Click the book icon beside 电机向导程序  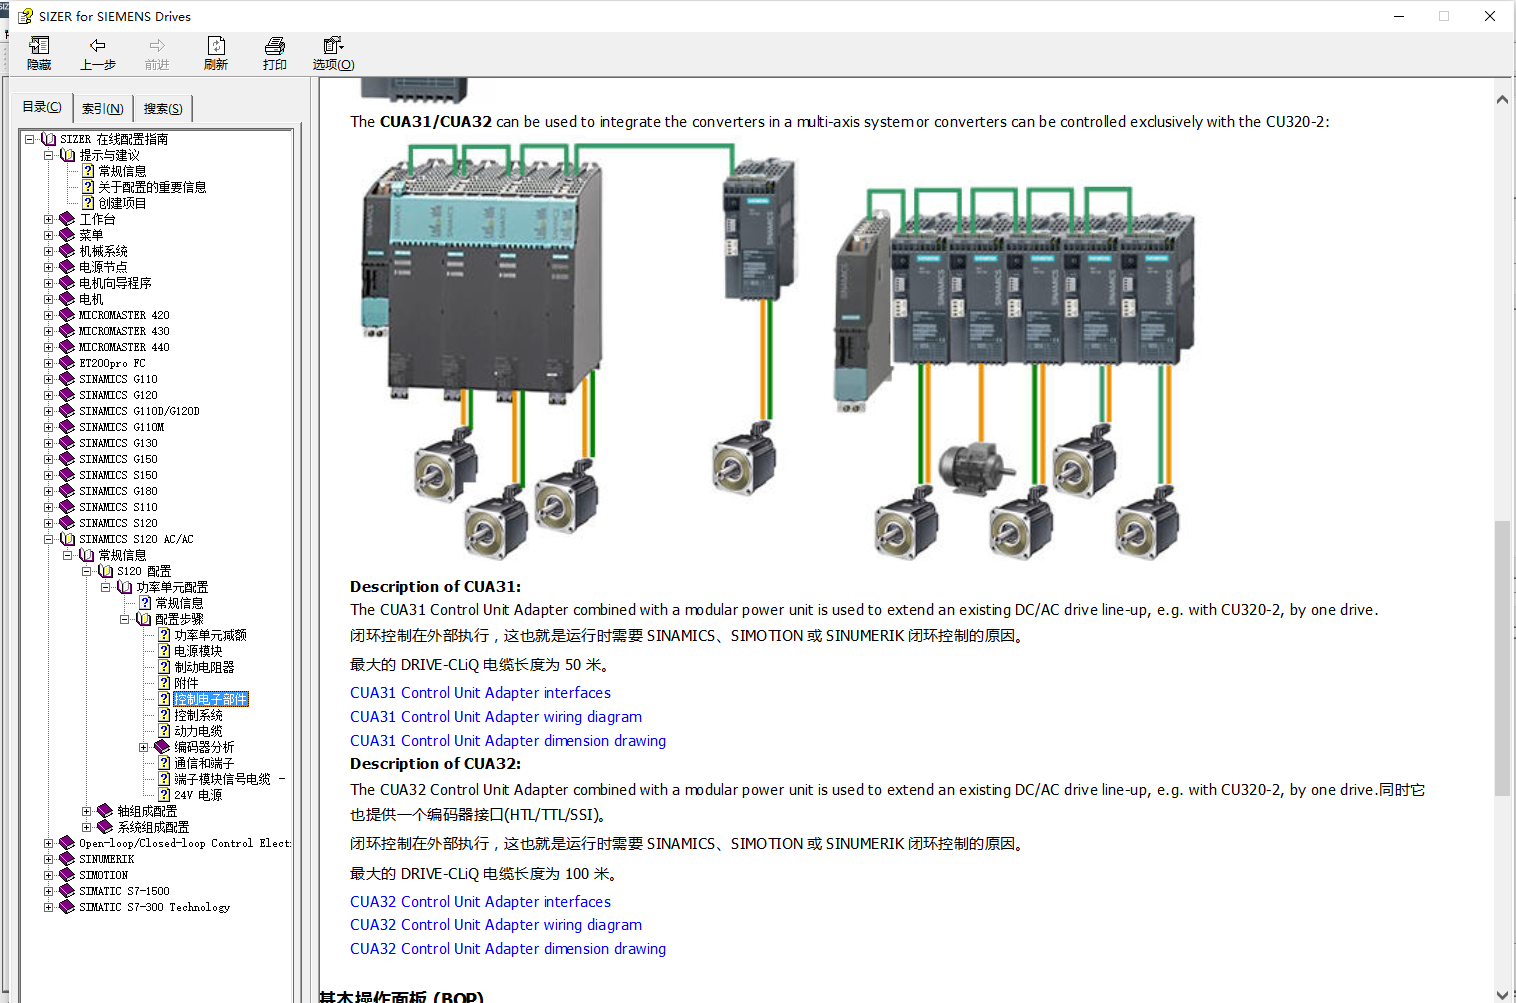point(67,283)
